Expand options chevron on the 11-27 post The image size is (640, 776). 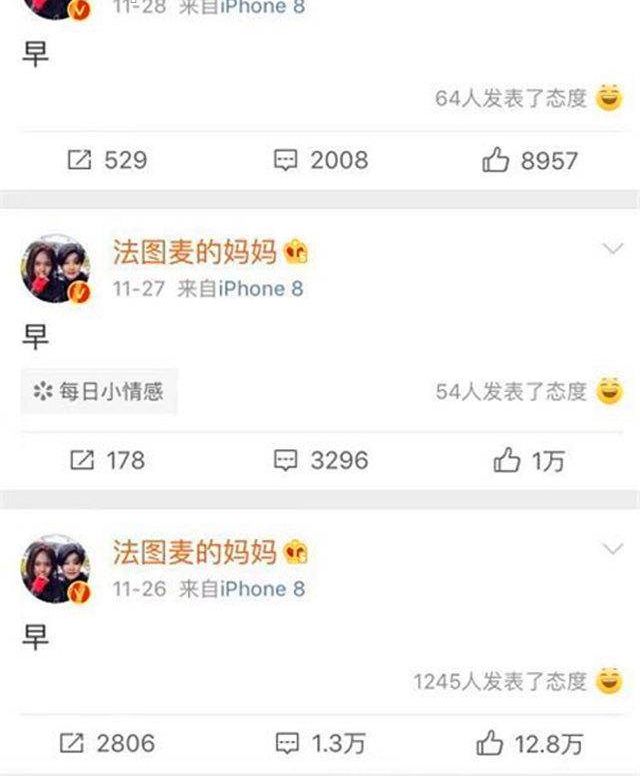click(613, 248)
